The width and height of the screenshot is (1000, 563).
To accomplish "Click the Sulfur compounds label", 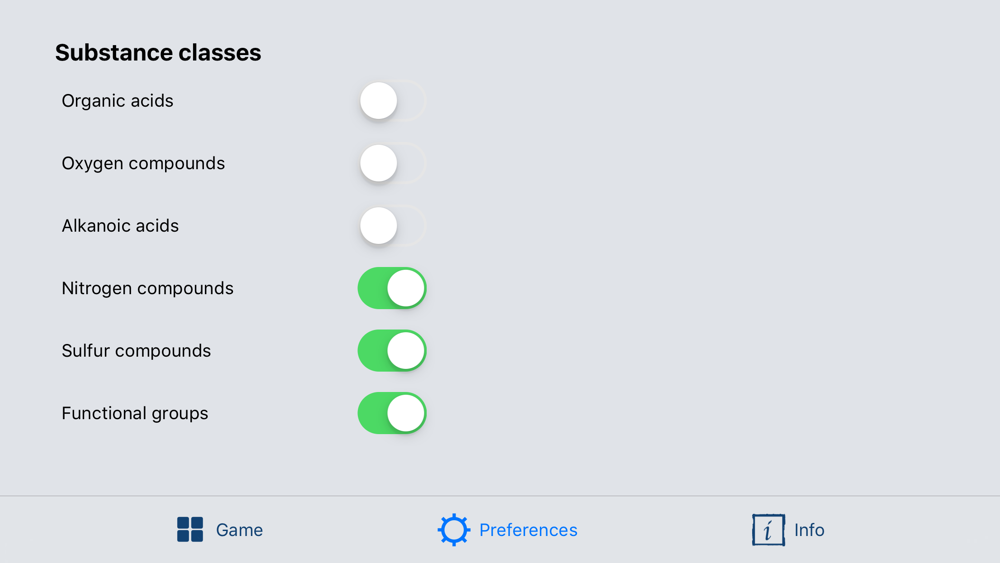I will click(x=136, y=351).
